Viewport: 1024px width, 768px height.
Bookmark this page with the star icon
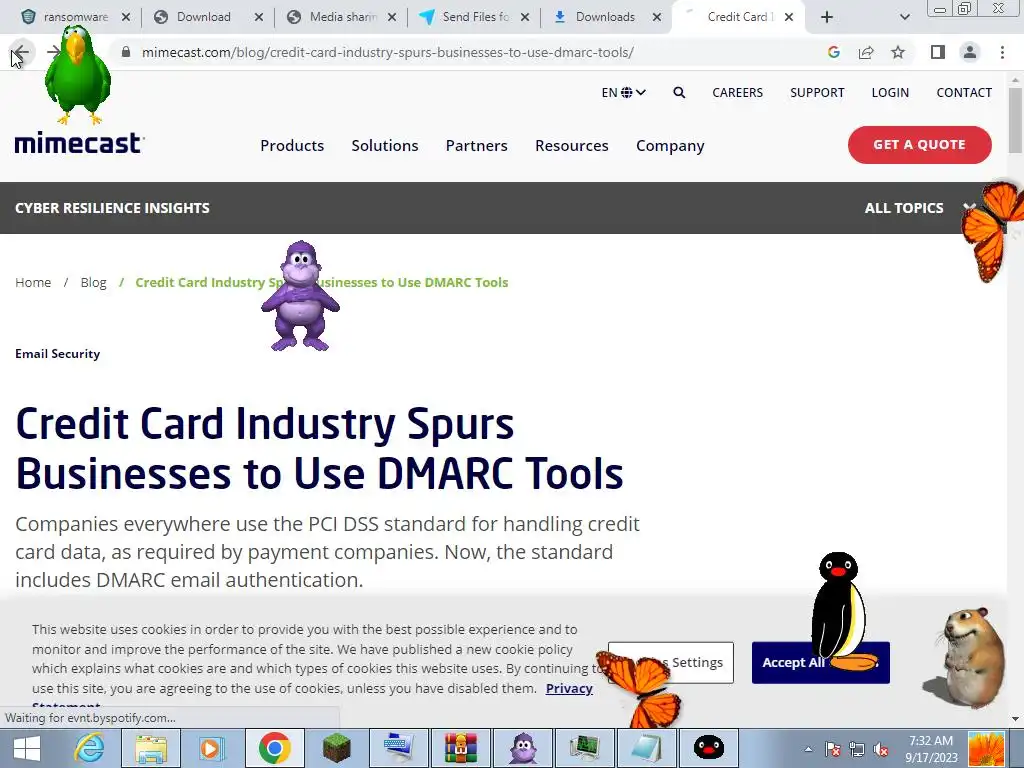coord(898,52)
